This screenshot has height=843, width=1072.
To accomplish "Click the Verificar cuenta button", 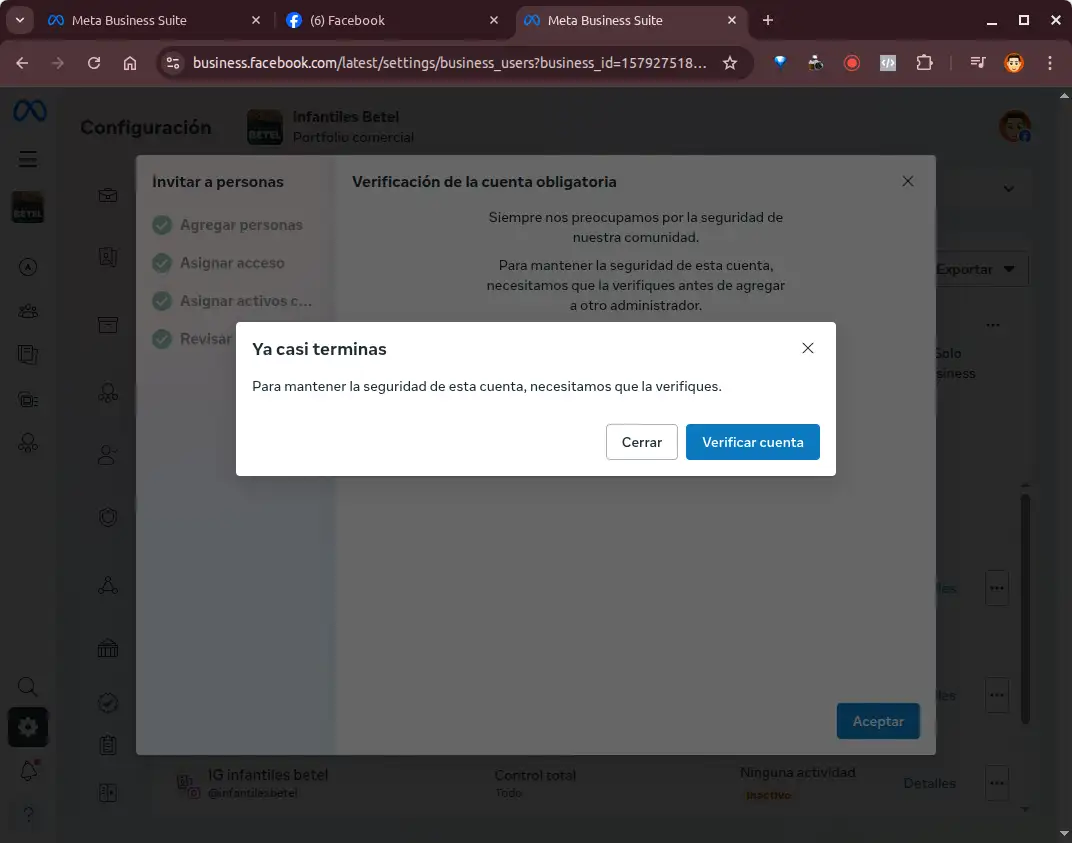I will pyautogui.click(x=752, y=442).
